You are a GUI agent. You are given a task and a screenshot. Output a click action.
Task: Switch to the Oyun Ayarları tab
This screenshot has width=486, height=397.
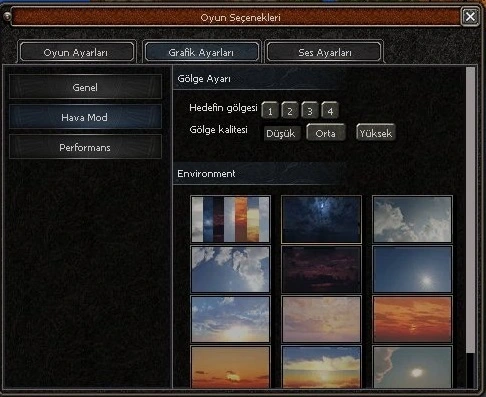click(76, 52)
